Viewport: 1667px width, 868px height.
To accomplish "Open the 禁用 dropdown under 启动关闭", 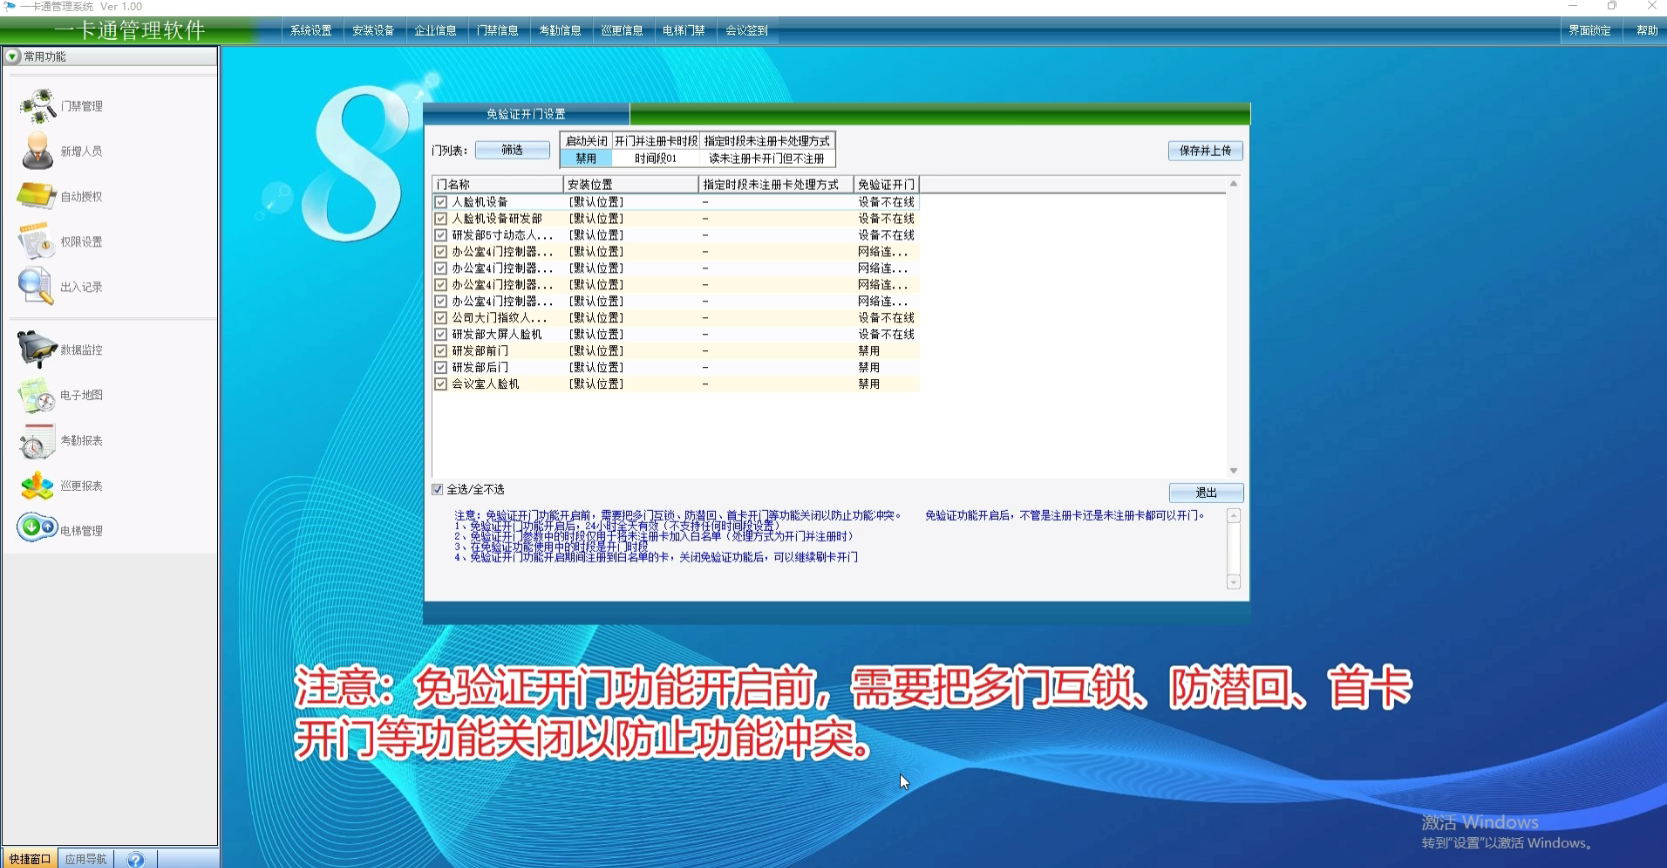I will (586, 158).
